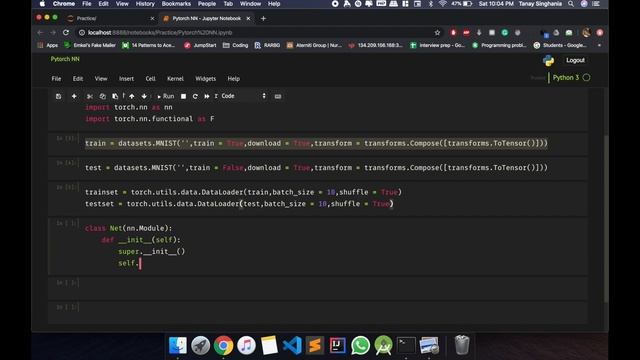Bookmark this page with the star icon
Viewport: 640px width, 360px height.
click(437, 33)
